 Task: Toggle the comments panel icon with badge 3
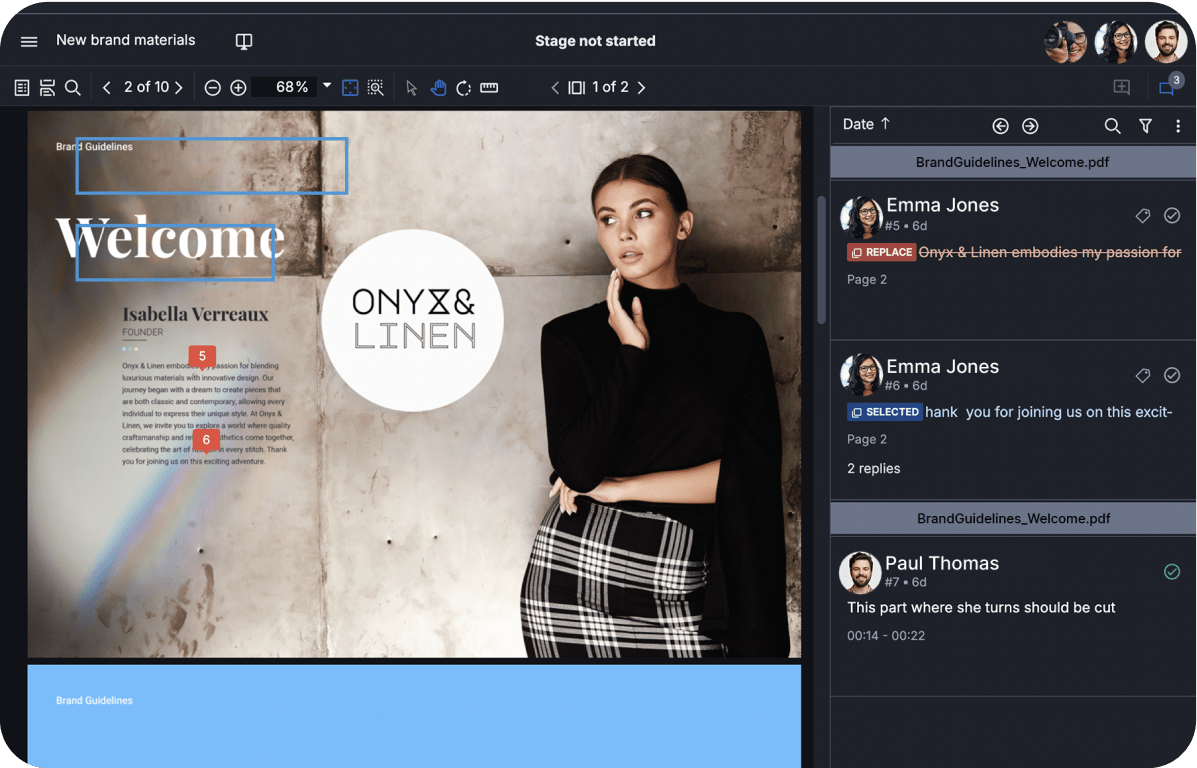click(x=1168, y=86)
